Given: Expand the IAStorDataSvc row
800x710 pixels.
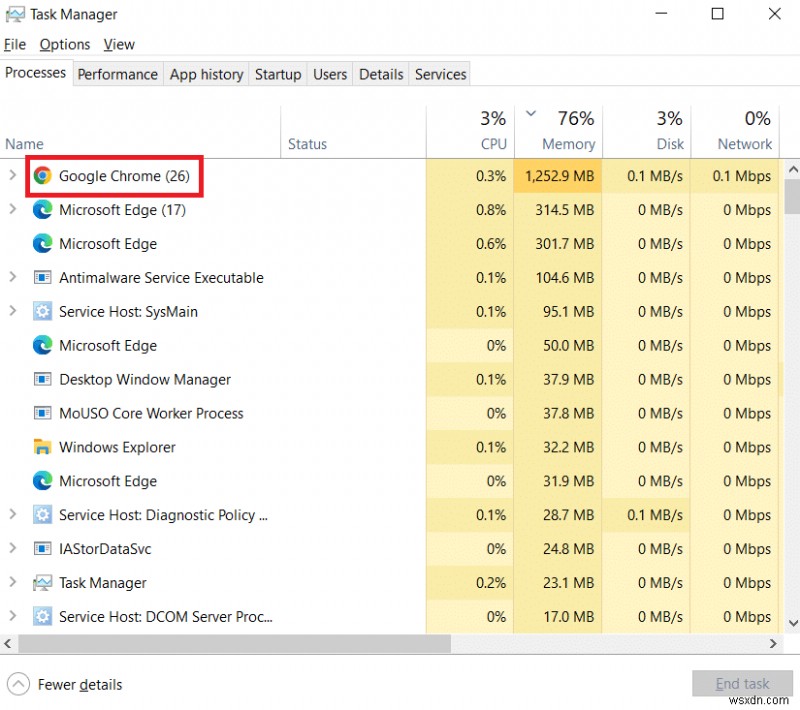Looking at the screenshot, I should (x=13, y=548).
